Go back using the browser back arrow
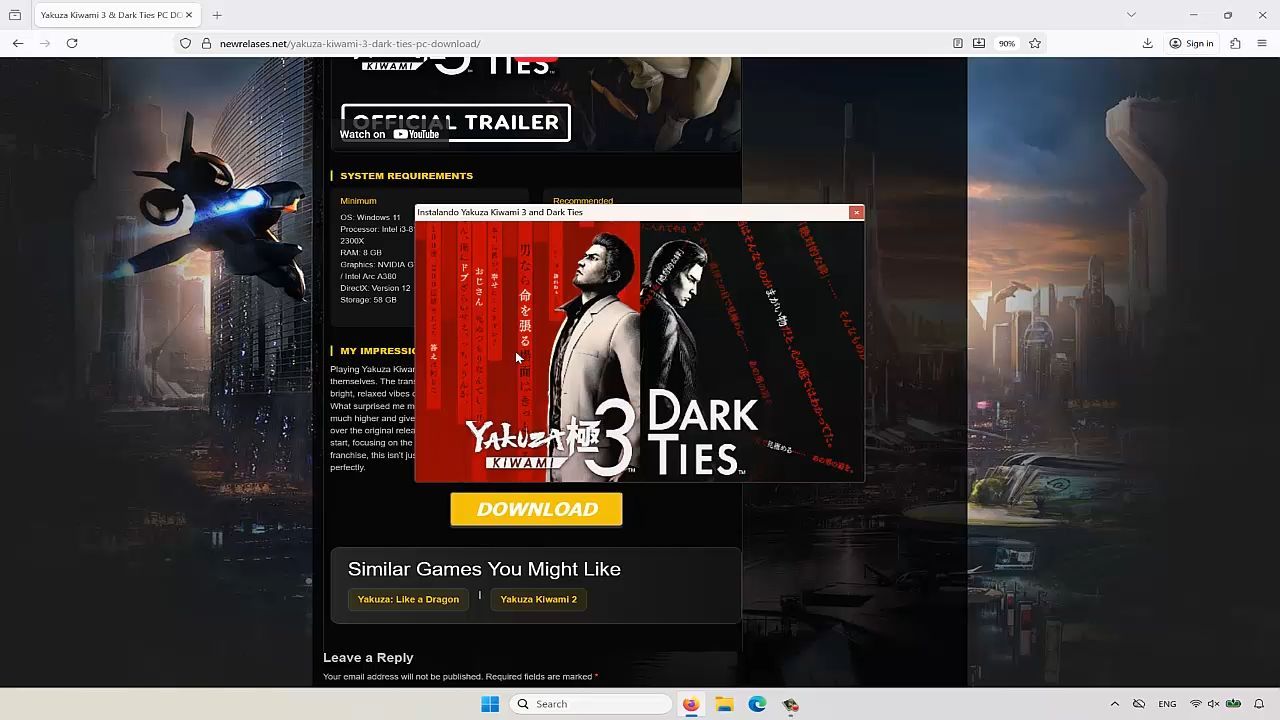 tap(18, 43)
